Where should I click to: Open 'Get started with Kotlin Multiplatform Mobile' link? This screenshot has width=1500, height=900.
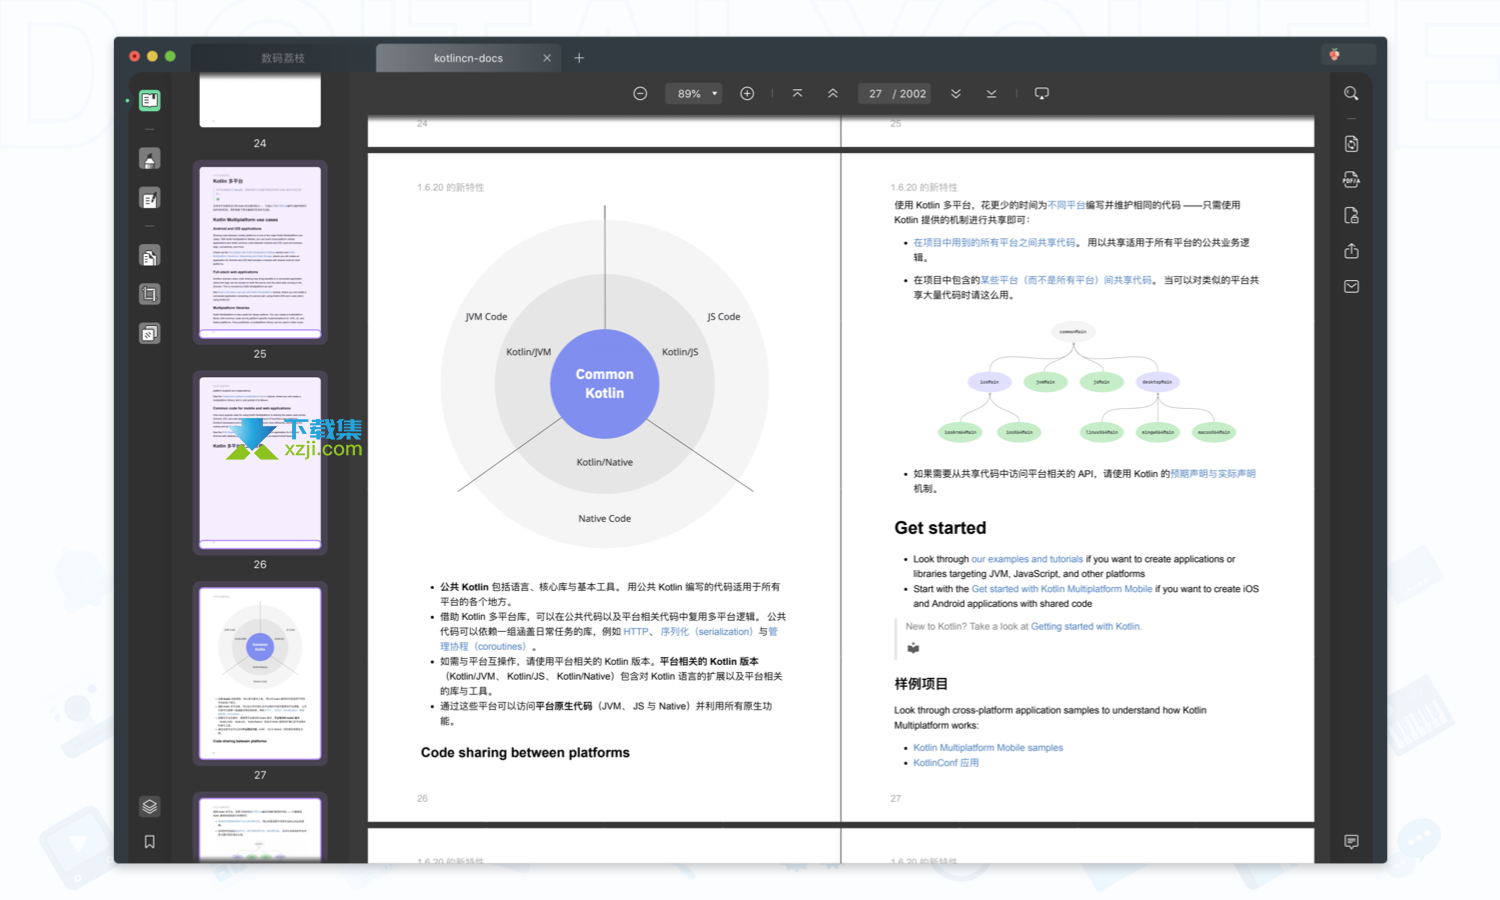(x=1061, y=589)
